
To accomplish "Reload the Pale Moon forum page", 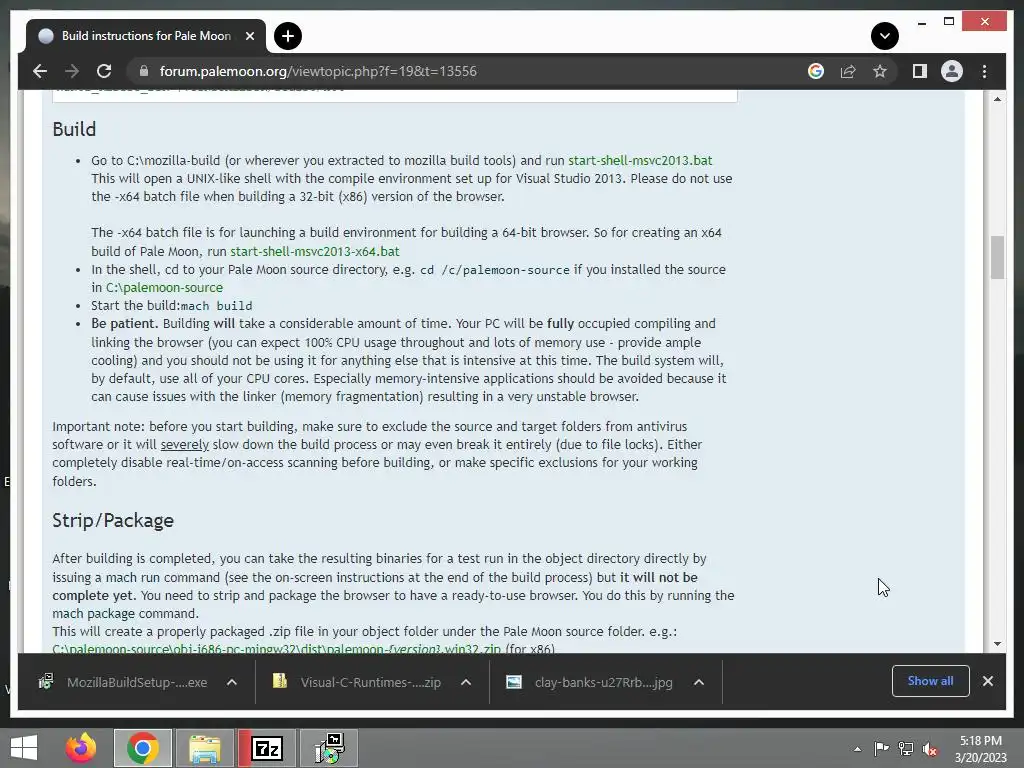I will tap(104, 71).
